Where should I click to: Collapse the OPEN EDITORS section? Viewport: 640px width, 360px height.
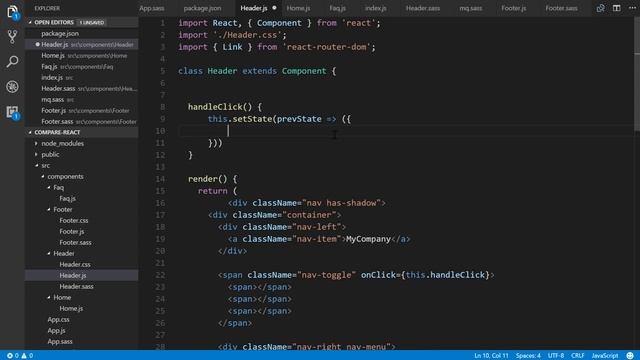(x=30, y=22)
